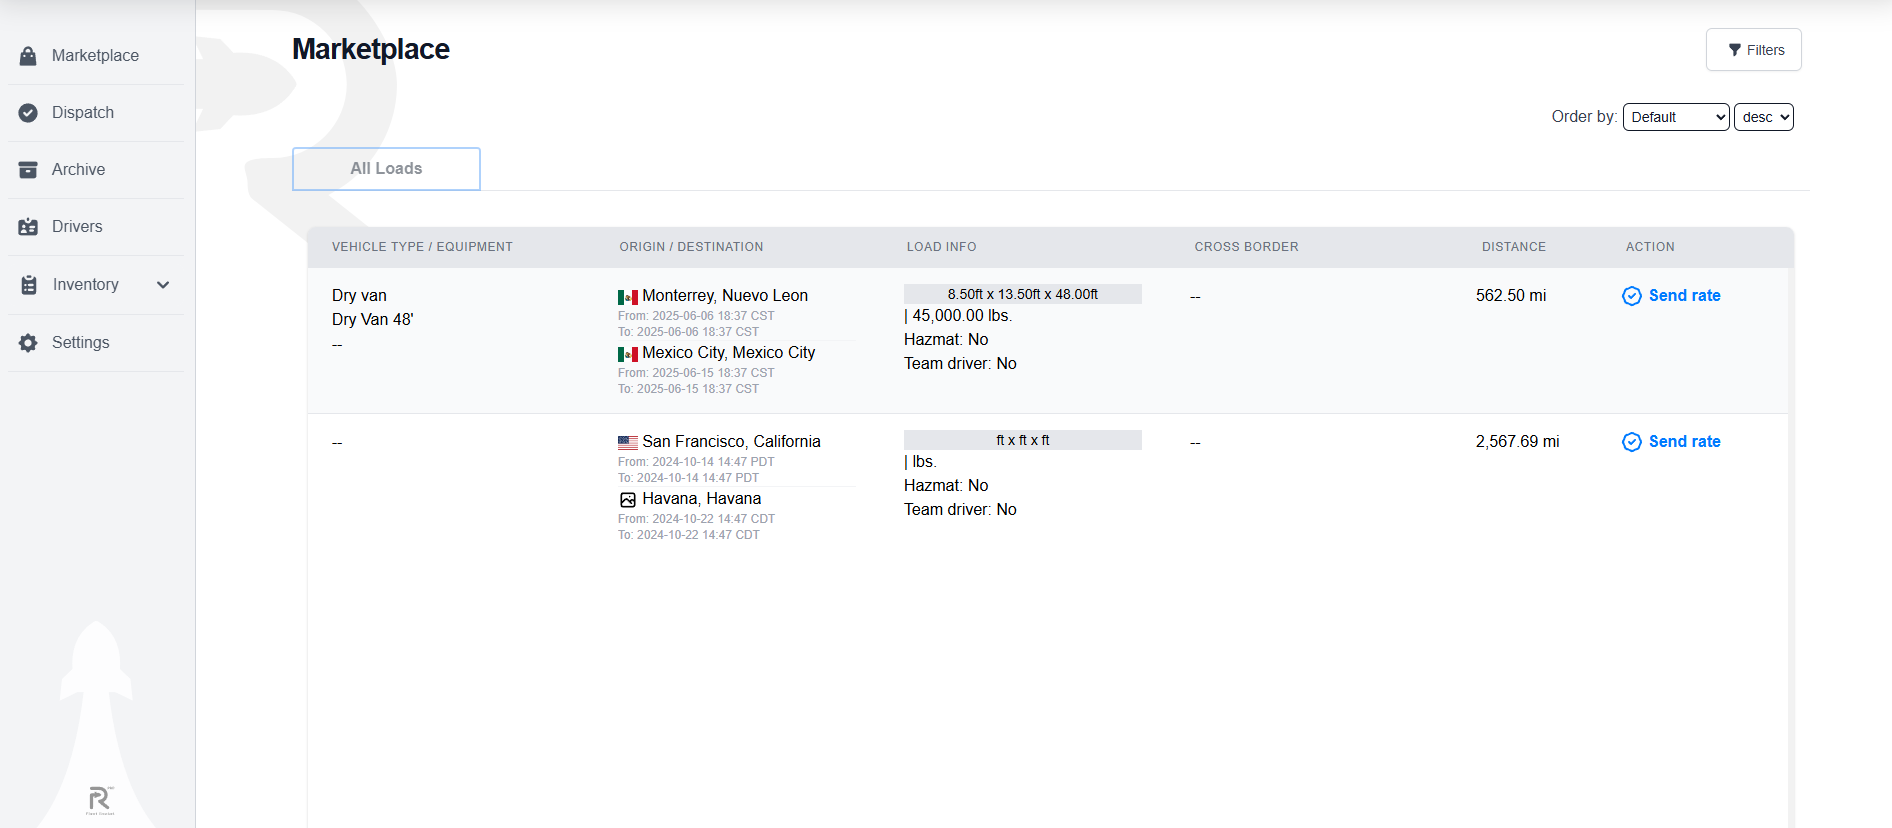This screenshot has width=1892, height=828.
Task: Click the Drivers ID badge icon
Action: pos(28,227)
